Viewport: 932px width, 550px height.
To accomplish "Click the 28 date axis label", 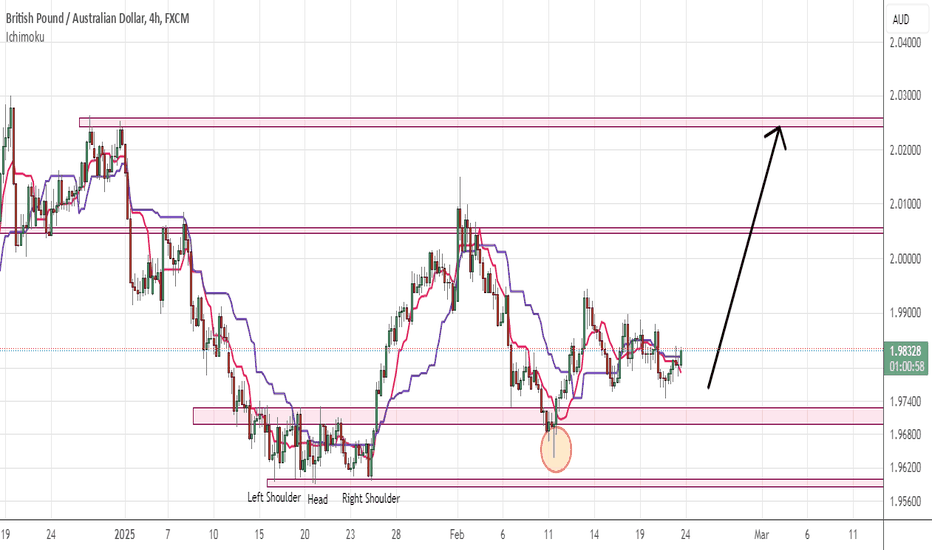I will [396, 535].
